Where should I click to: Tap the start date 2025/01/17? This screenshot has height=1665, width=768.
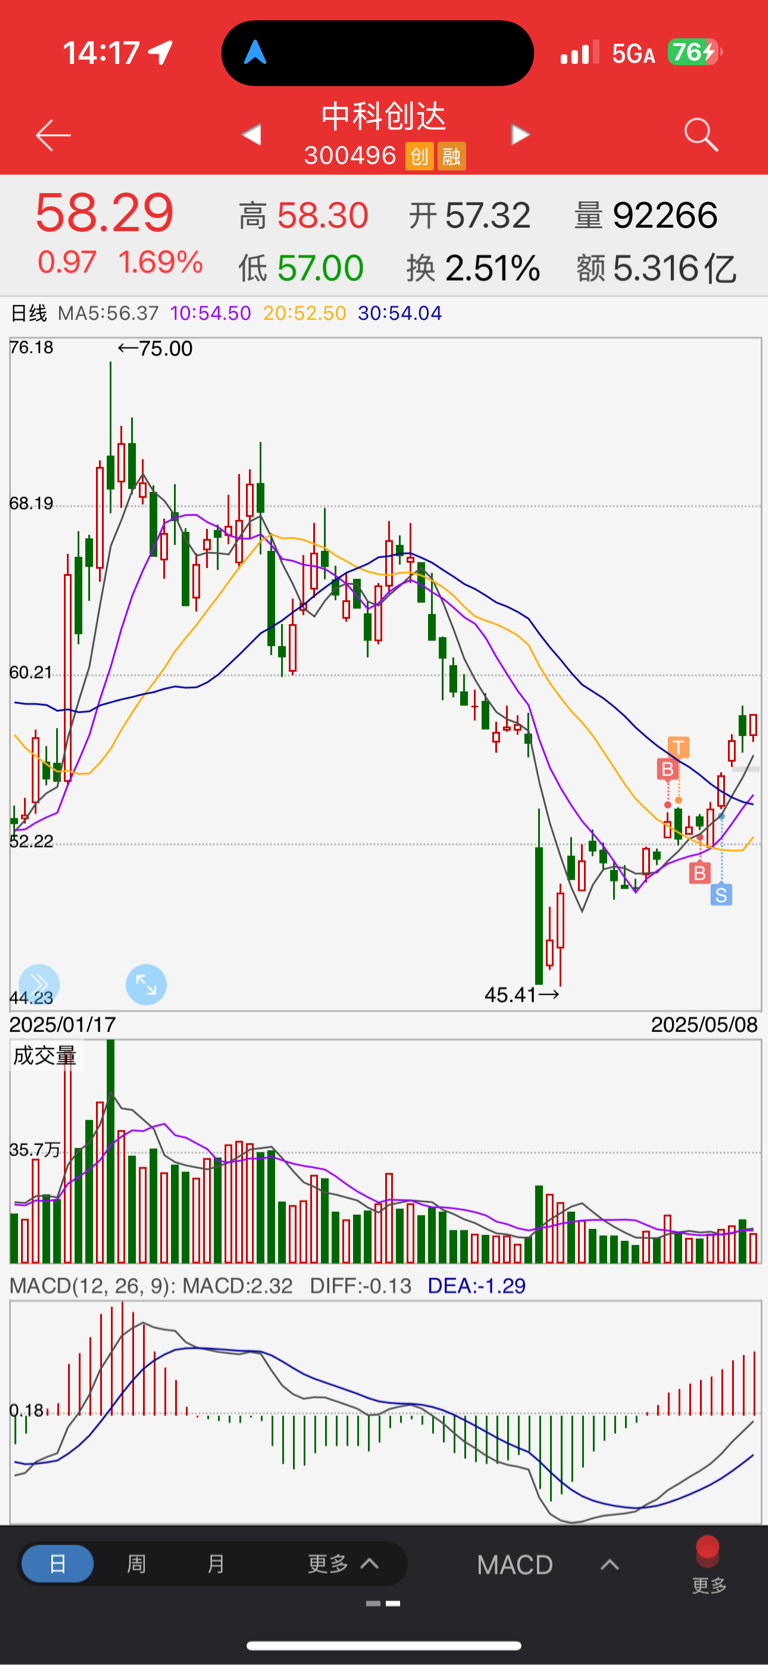pos(63,1024)
